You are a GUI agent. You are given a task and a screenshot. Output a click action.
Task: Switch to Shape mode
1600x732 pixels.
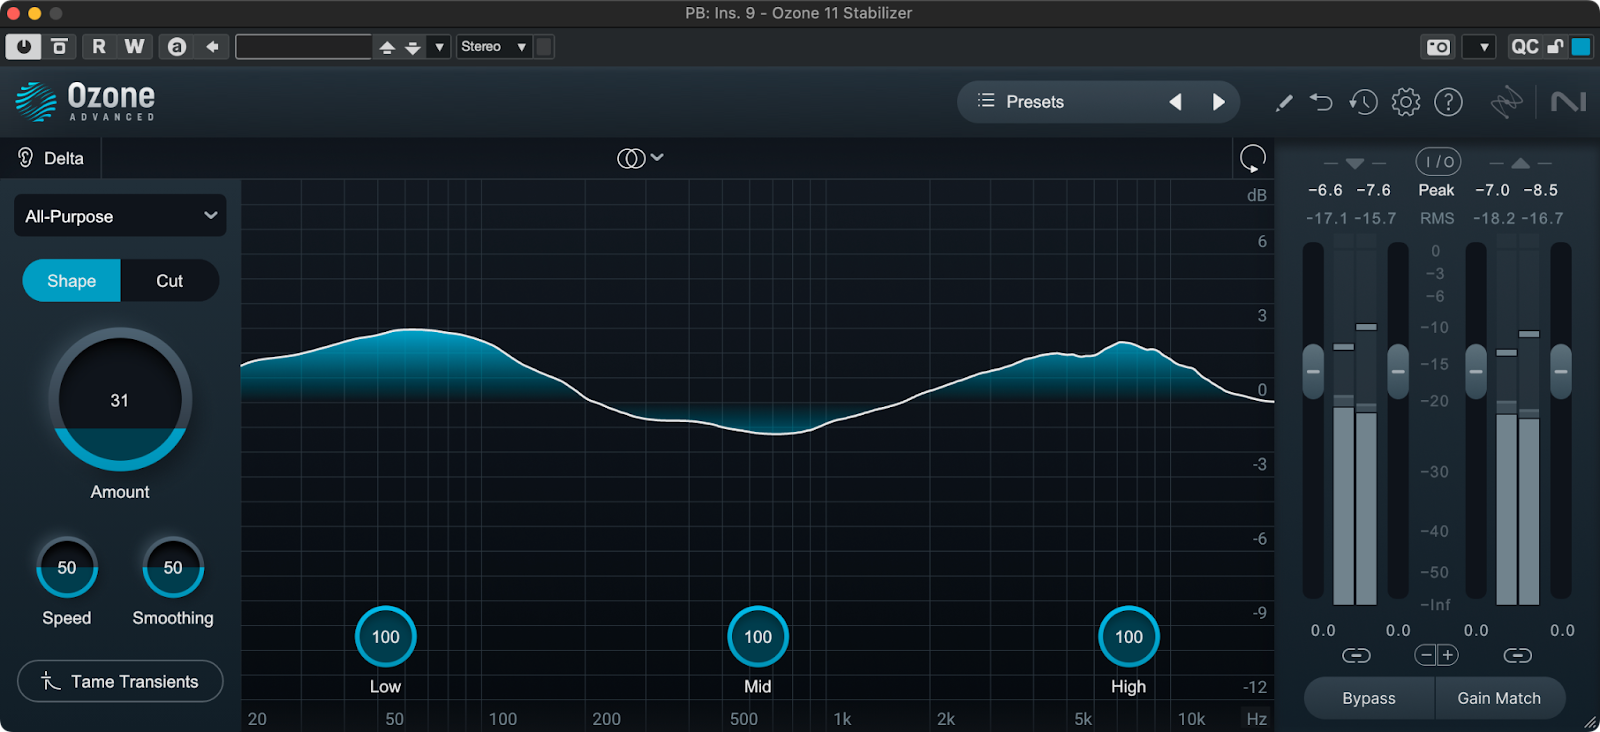pos(72,281)
